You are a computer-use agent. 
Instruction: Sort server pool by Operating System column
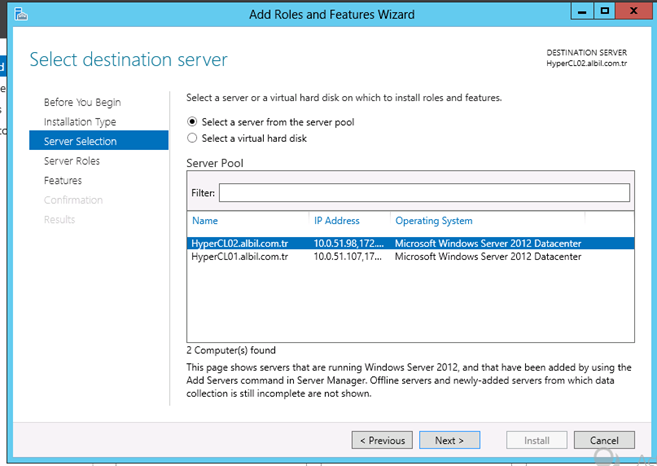coord(434,221)
